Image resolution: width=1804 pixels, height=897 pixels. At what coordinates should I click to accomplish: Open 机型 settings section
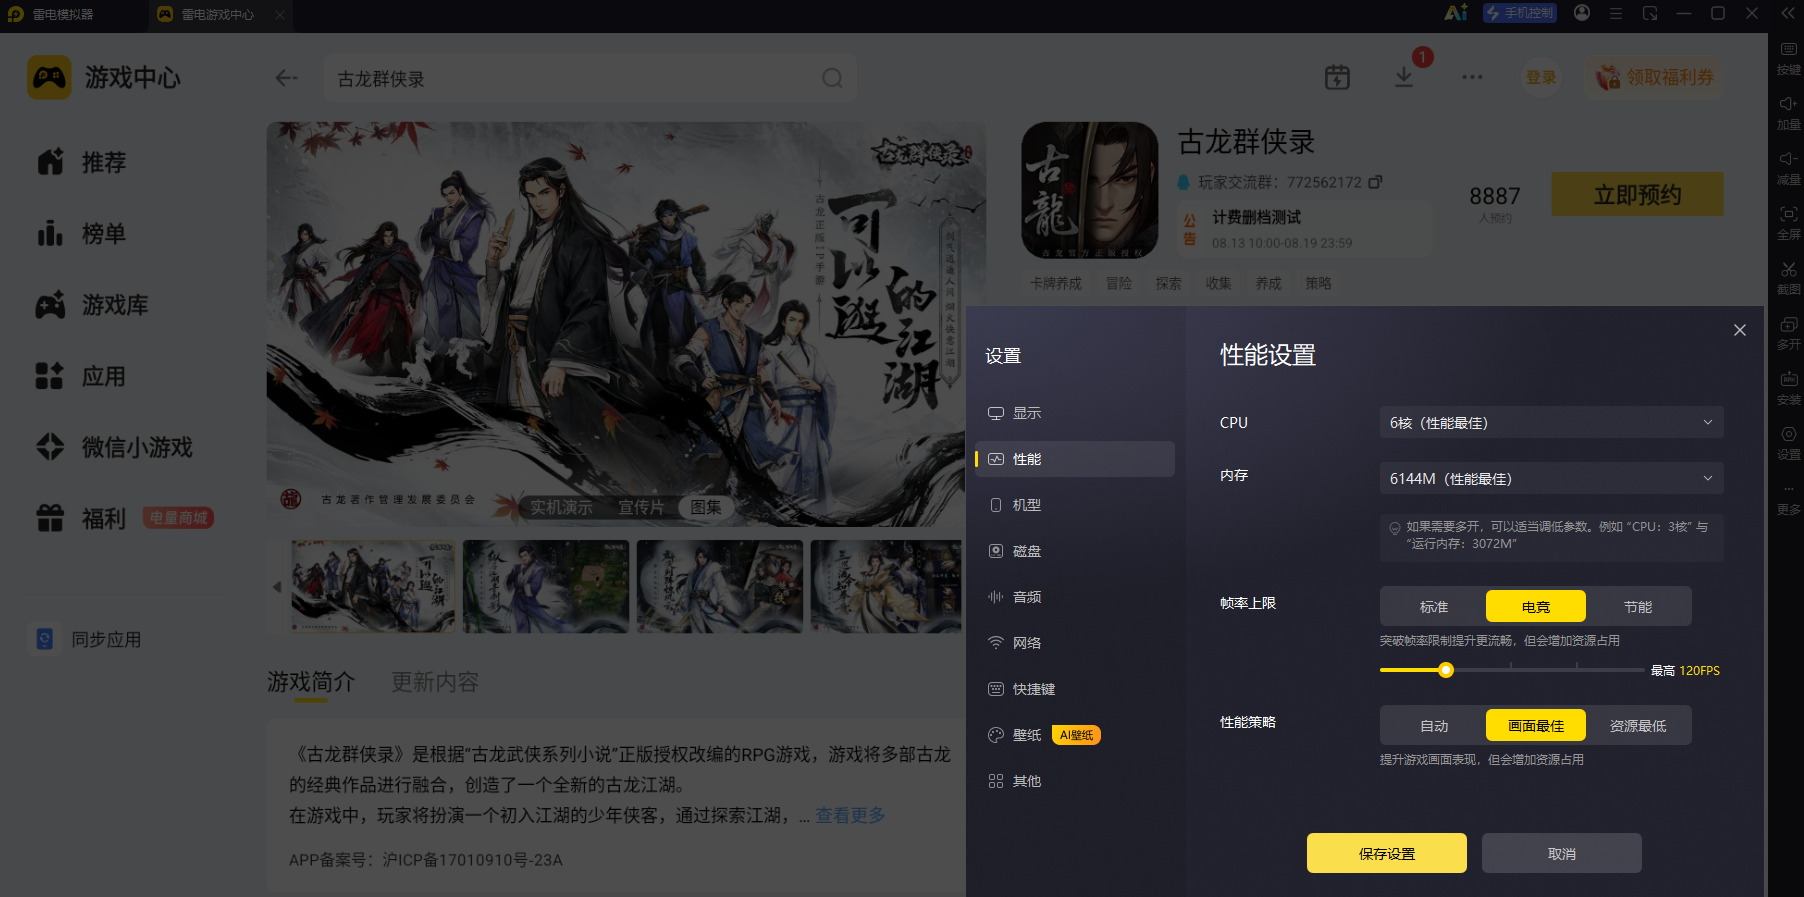tap(1075, 505)
